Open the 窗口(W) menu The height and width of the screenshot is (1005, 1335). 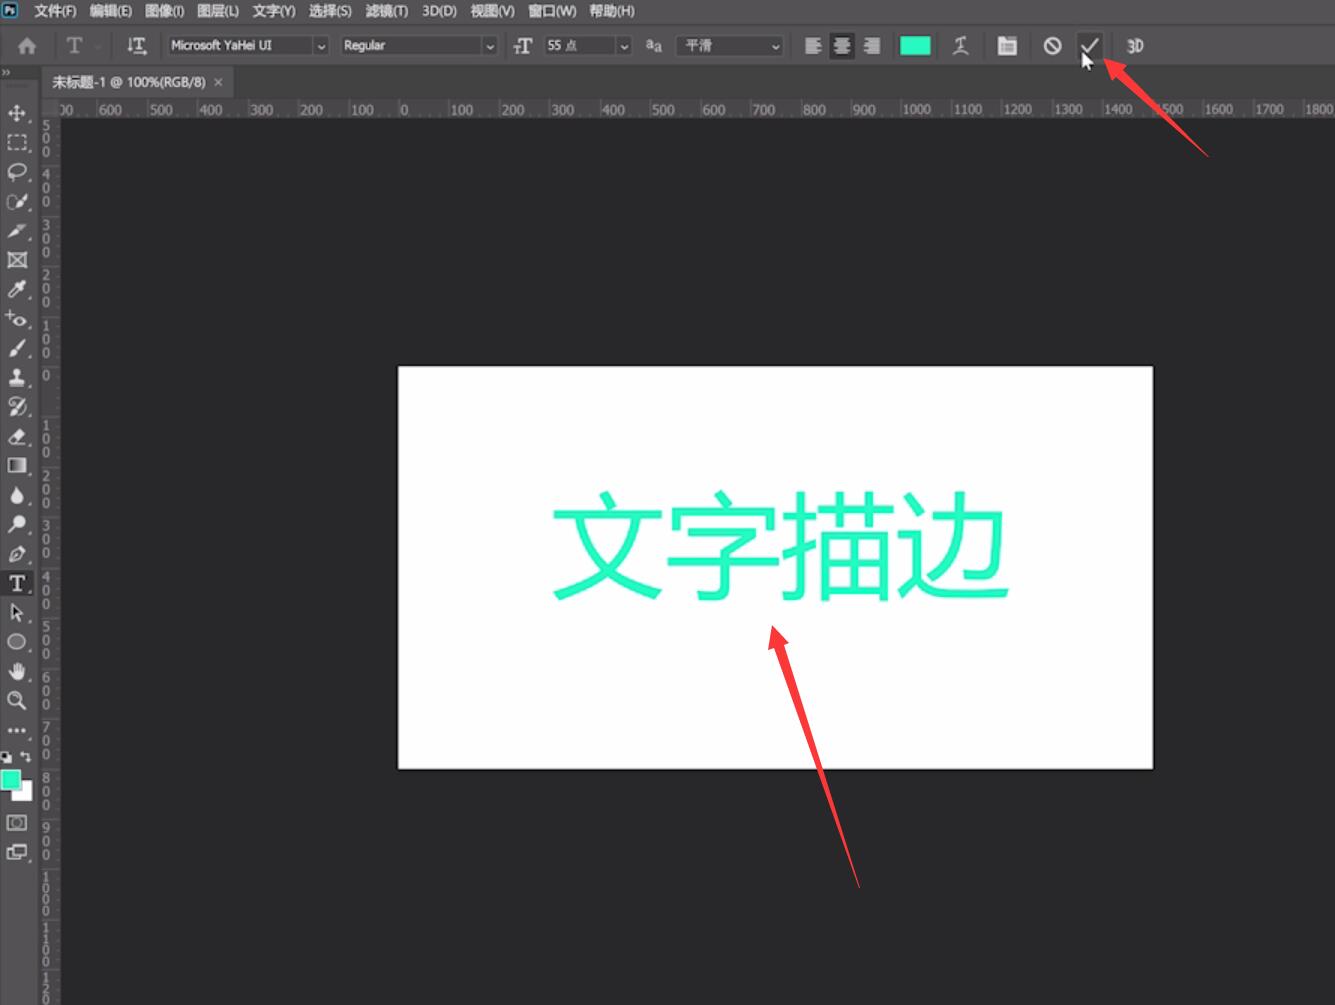(552, 11)
